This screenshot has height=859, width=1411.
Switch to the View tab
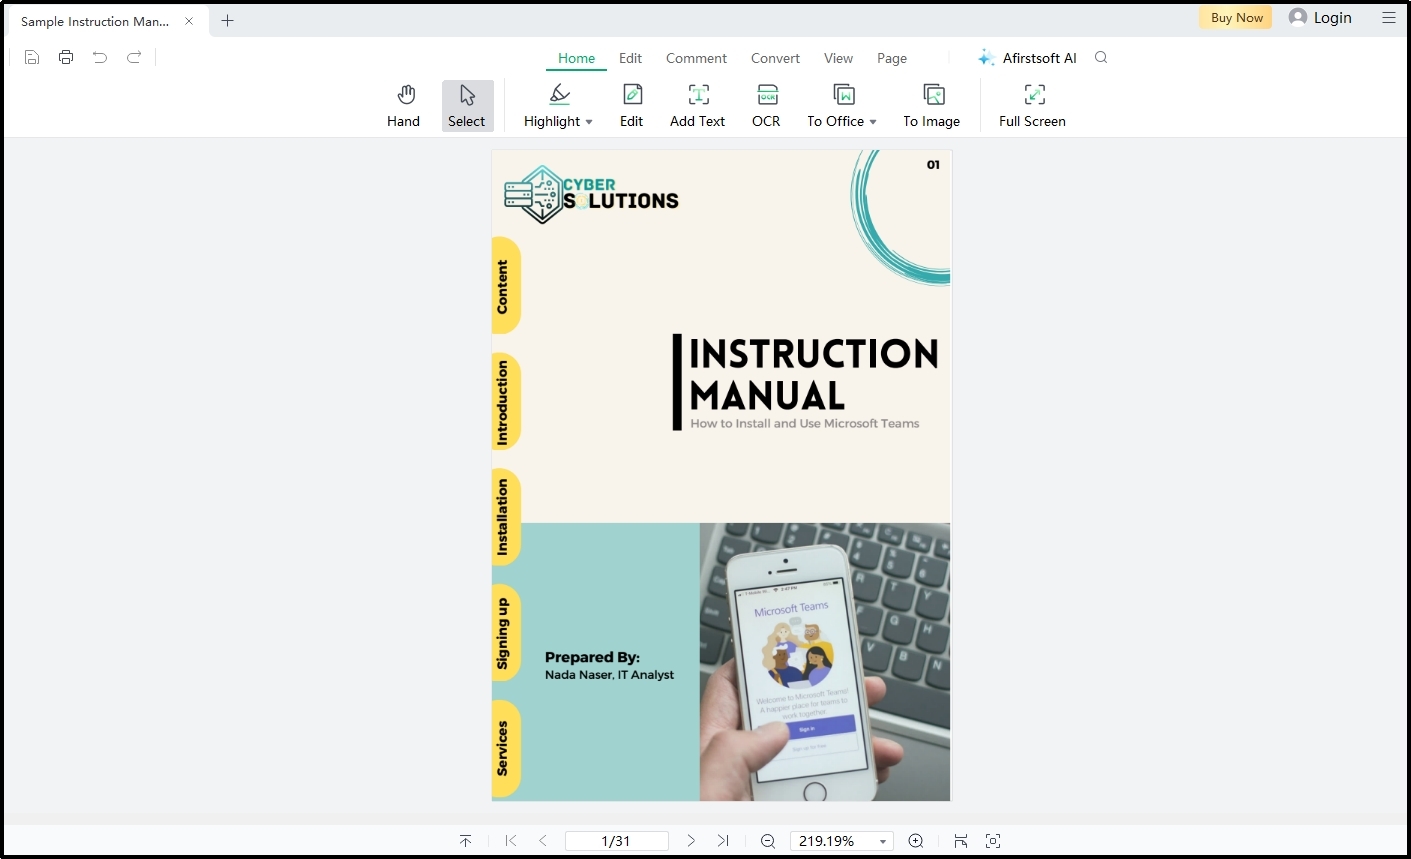[x=839, y=58]
